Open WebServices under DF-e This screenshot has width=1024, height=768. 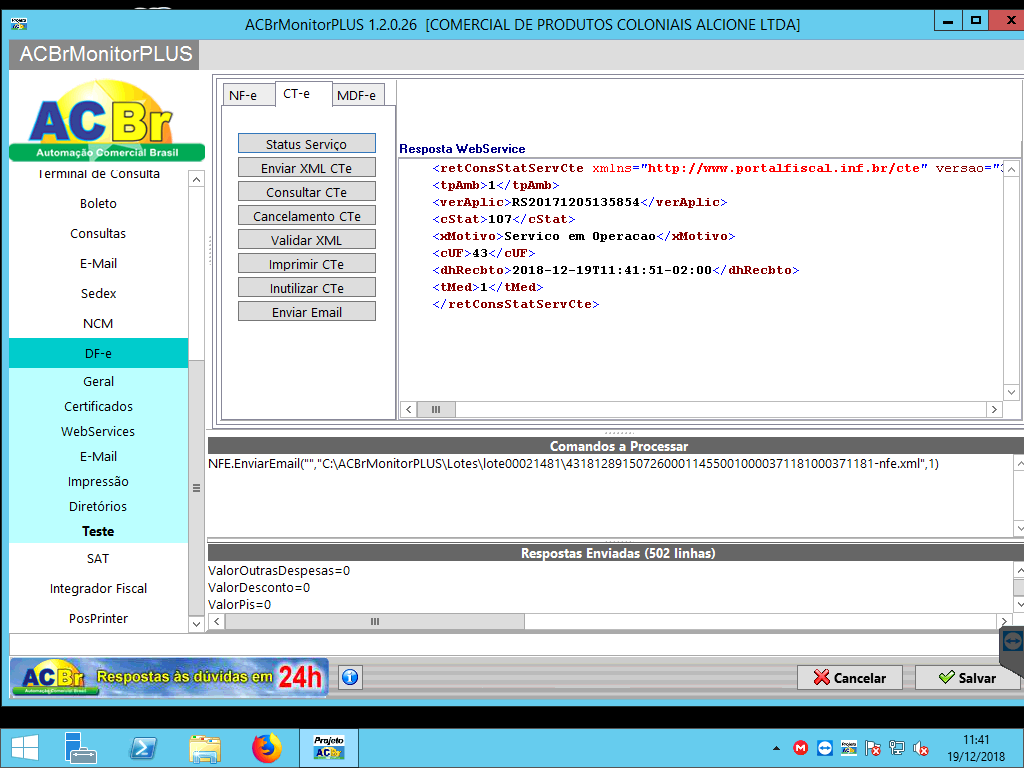tap(99, 431)
